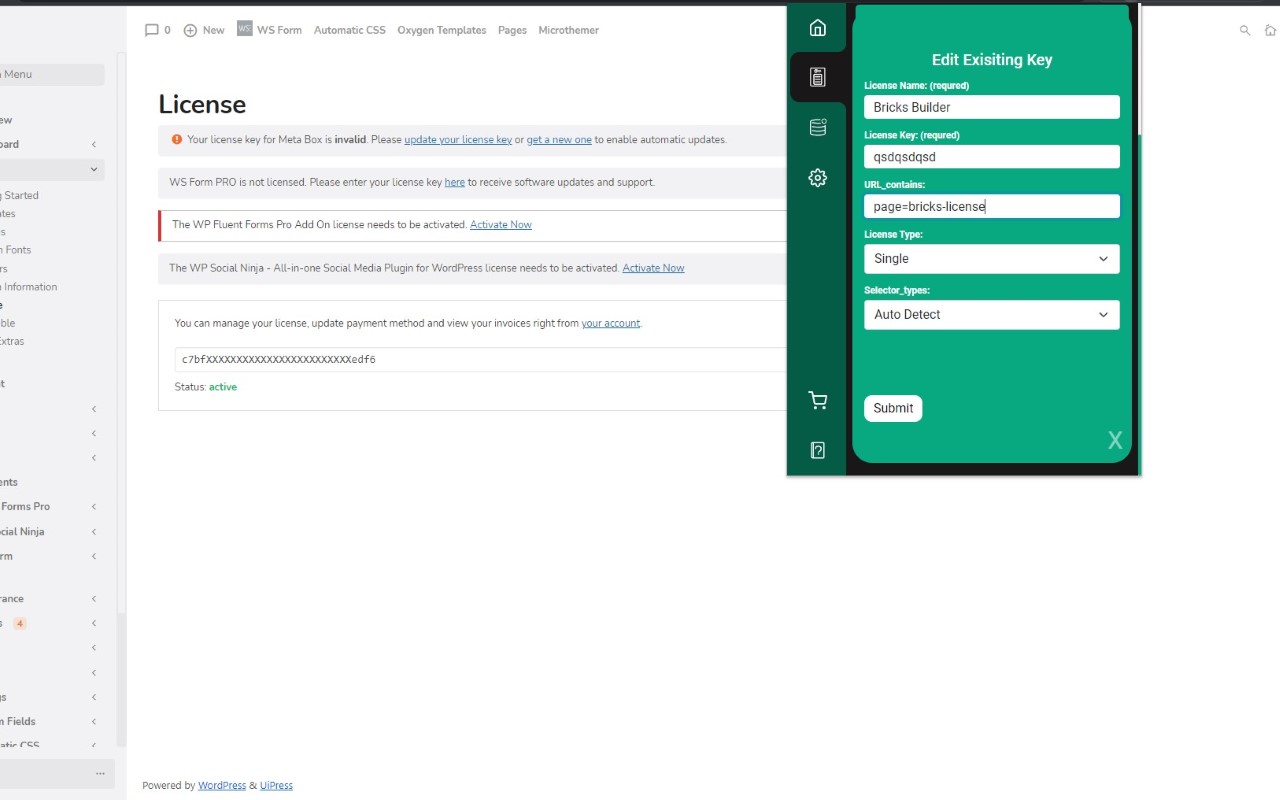The image size is (1280, 800).
Task: Expand the Social Ninja sidebar submenu chevron
Action: pyautogui.click(x=94, y=532)
